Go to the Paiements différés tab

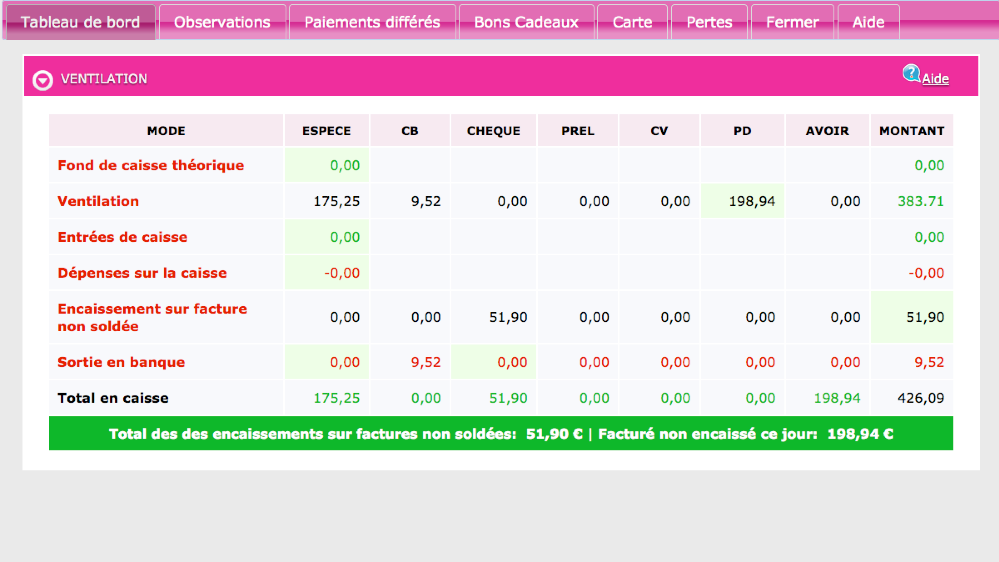(x=372, y=22)
